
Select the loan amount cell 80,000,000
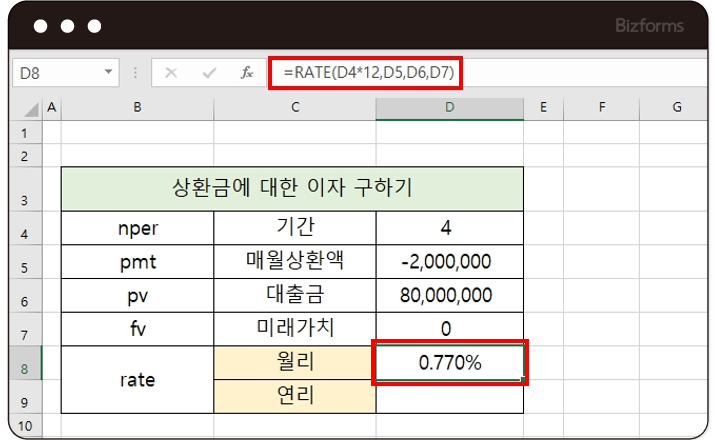(x=450, y=294)
